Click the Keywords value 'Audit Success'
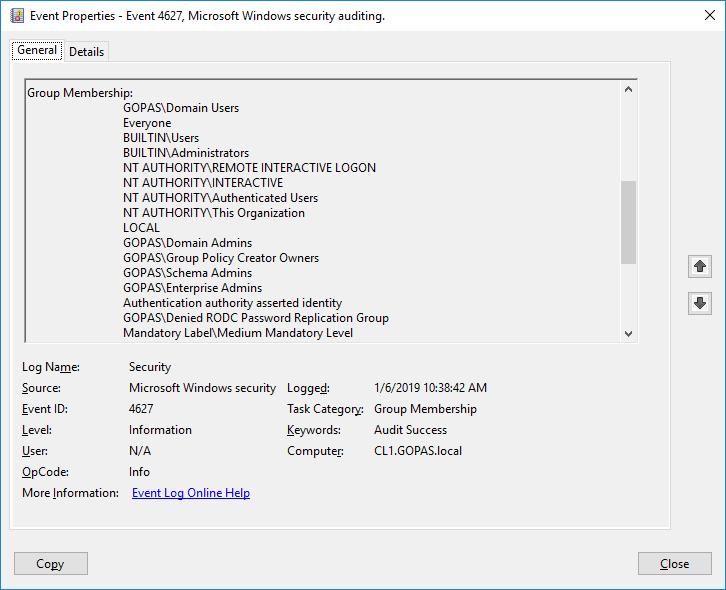 point(411,430)
